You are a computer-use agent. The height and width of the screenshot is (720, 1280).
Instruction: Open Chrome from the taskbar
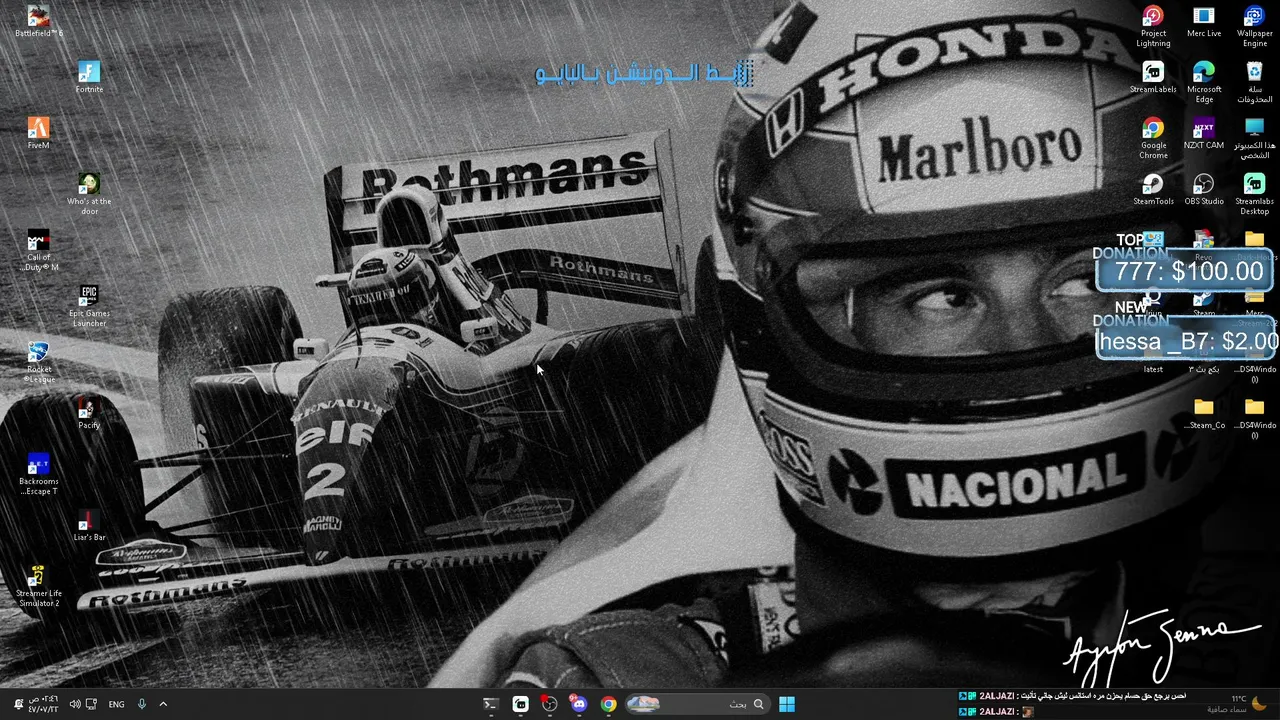[608, 704]
